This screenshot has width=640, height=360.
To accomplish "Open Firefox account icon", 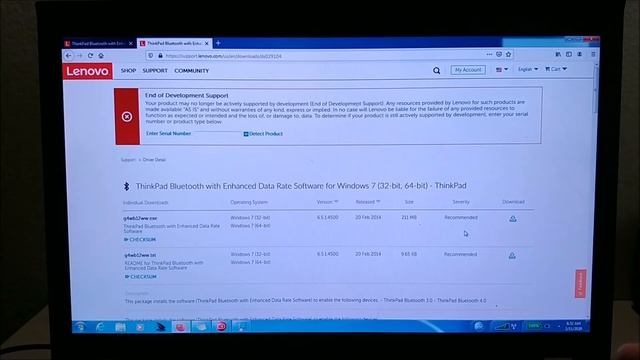I will click(x=580, y=54).
